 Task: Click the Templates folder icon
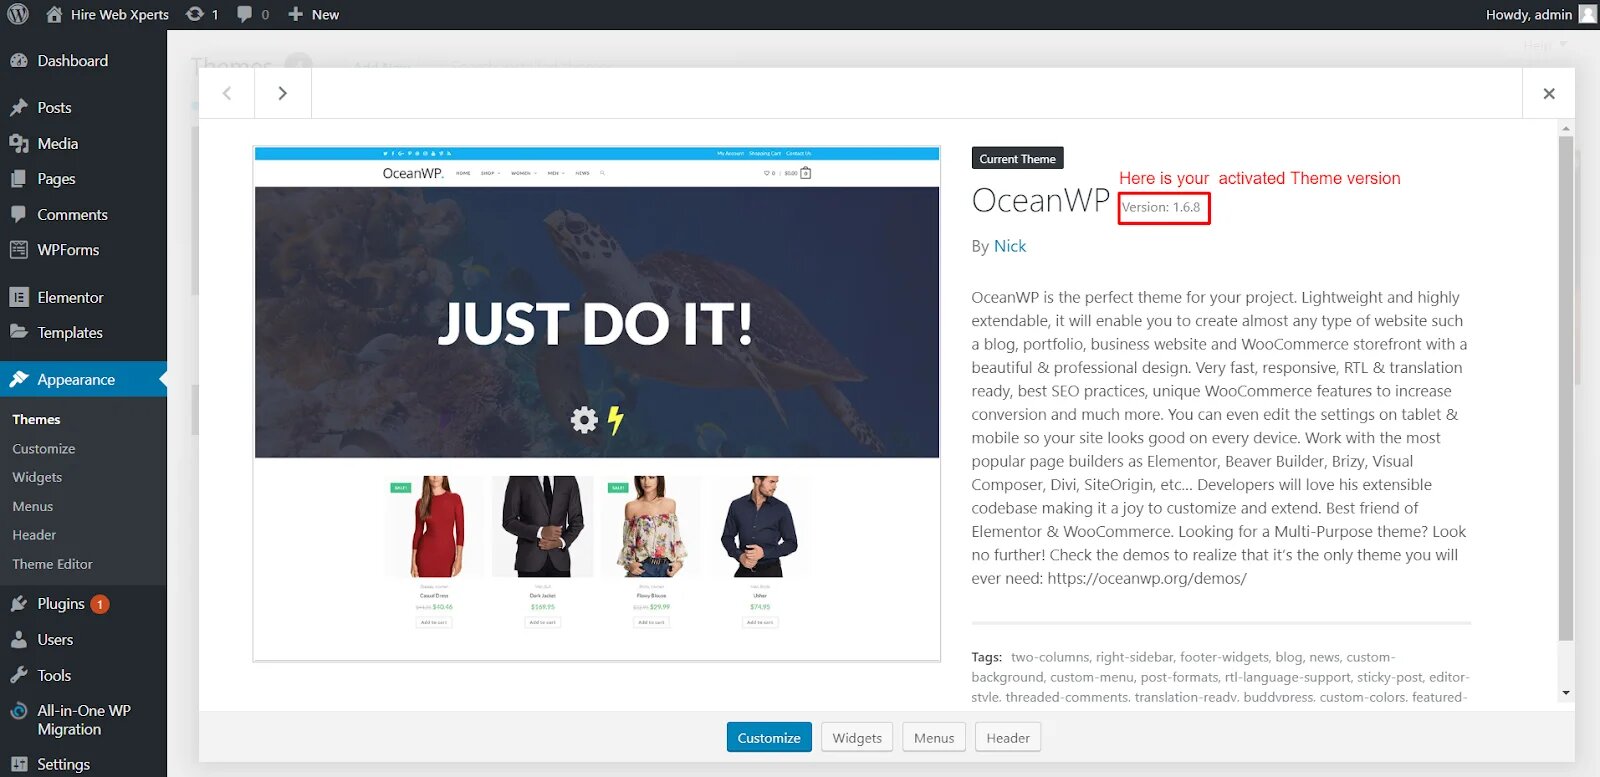tap(19, 332)
